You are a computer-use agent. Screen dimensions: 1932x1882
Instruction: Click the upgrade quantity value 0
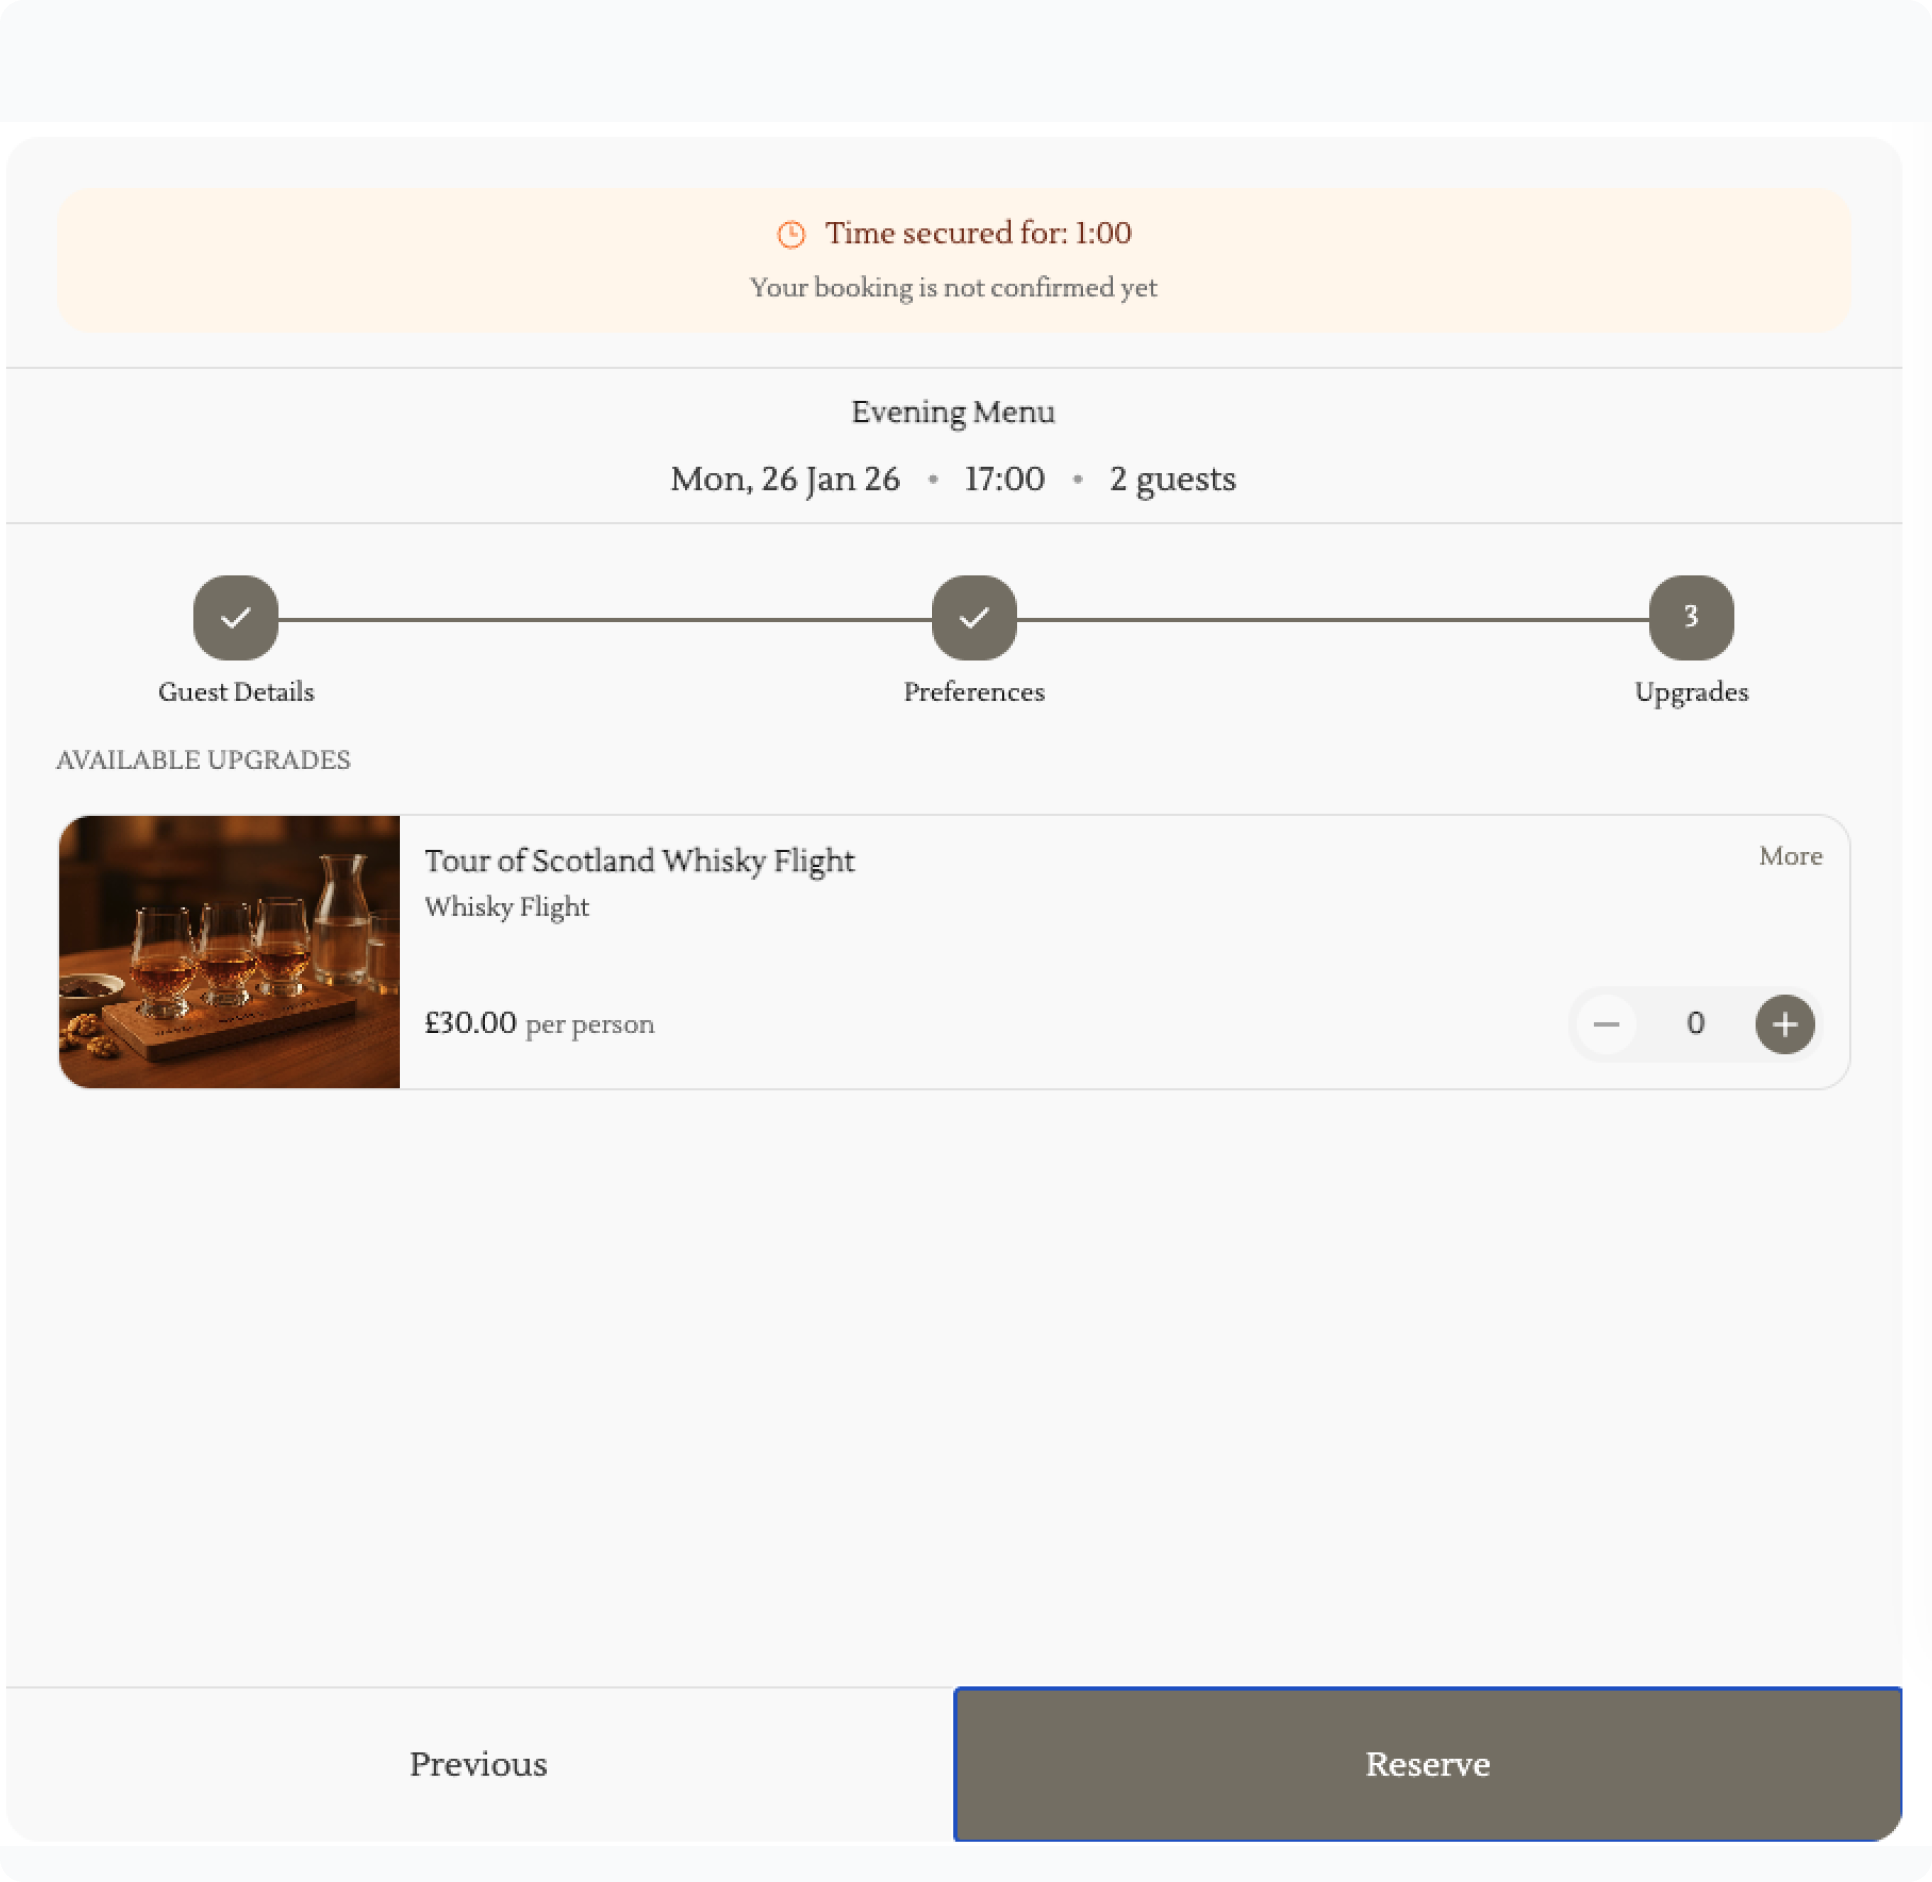coord(1695,1024)
